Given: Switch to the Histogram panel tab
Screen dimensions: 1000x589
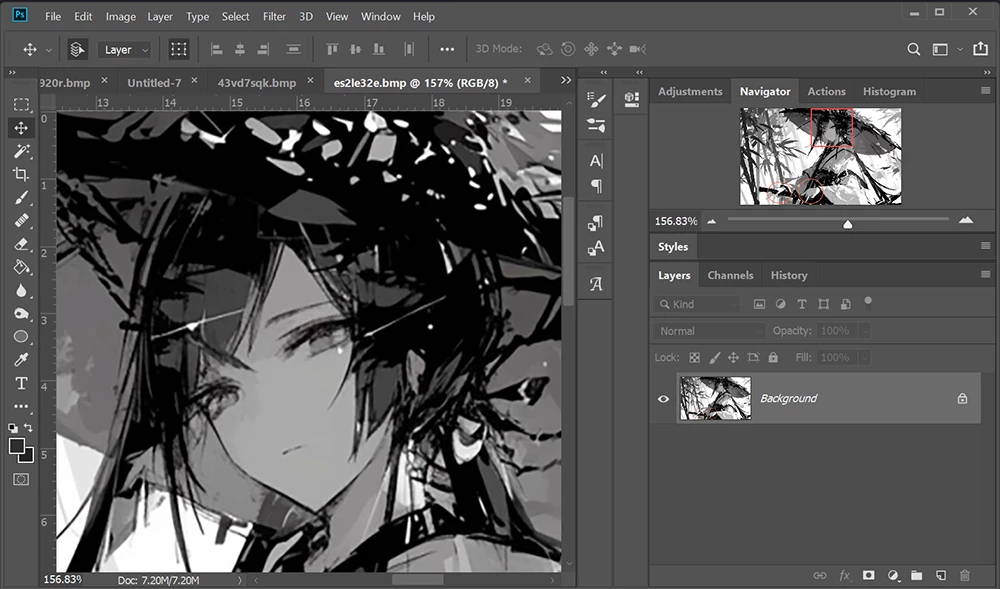Looking at the screenshot, I should point(889,91).
